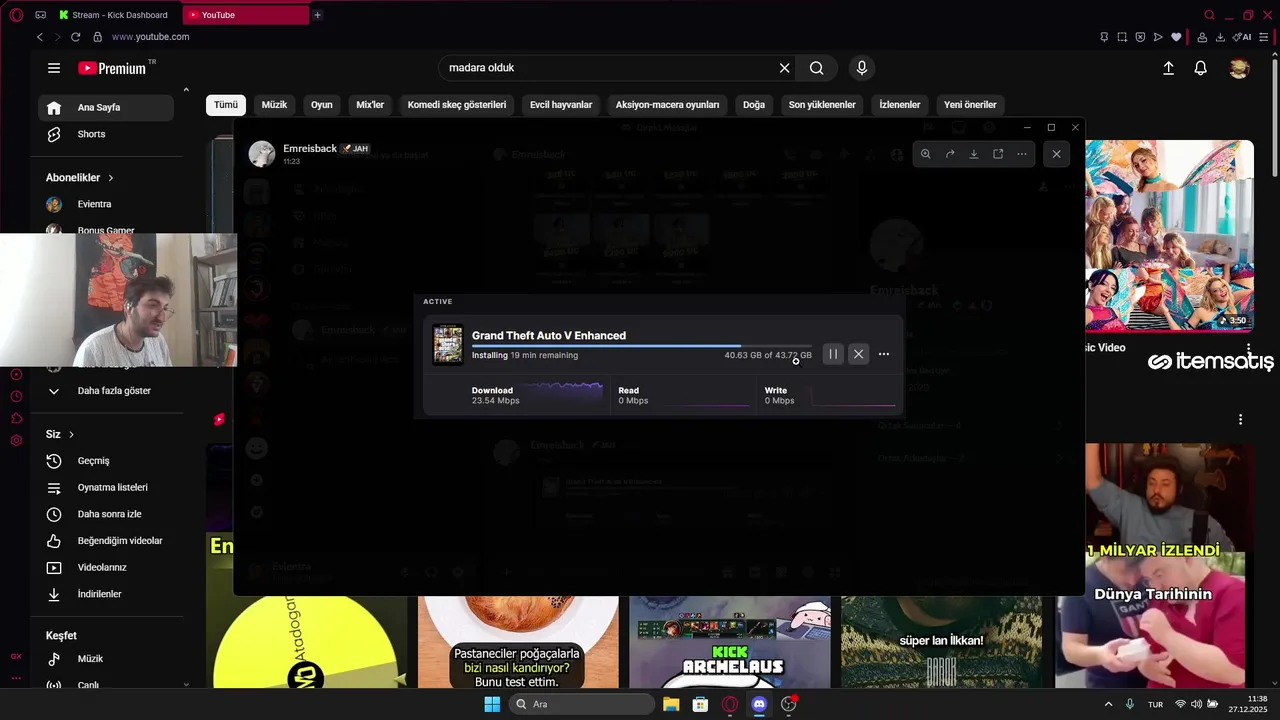
Task: Open File Explorer from taskbar
Action: pos(671,704)
